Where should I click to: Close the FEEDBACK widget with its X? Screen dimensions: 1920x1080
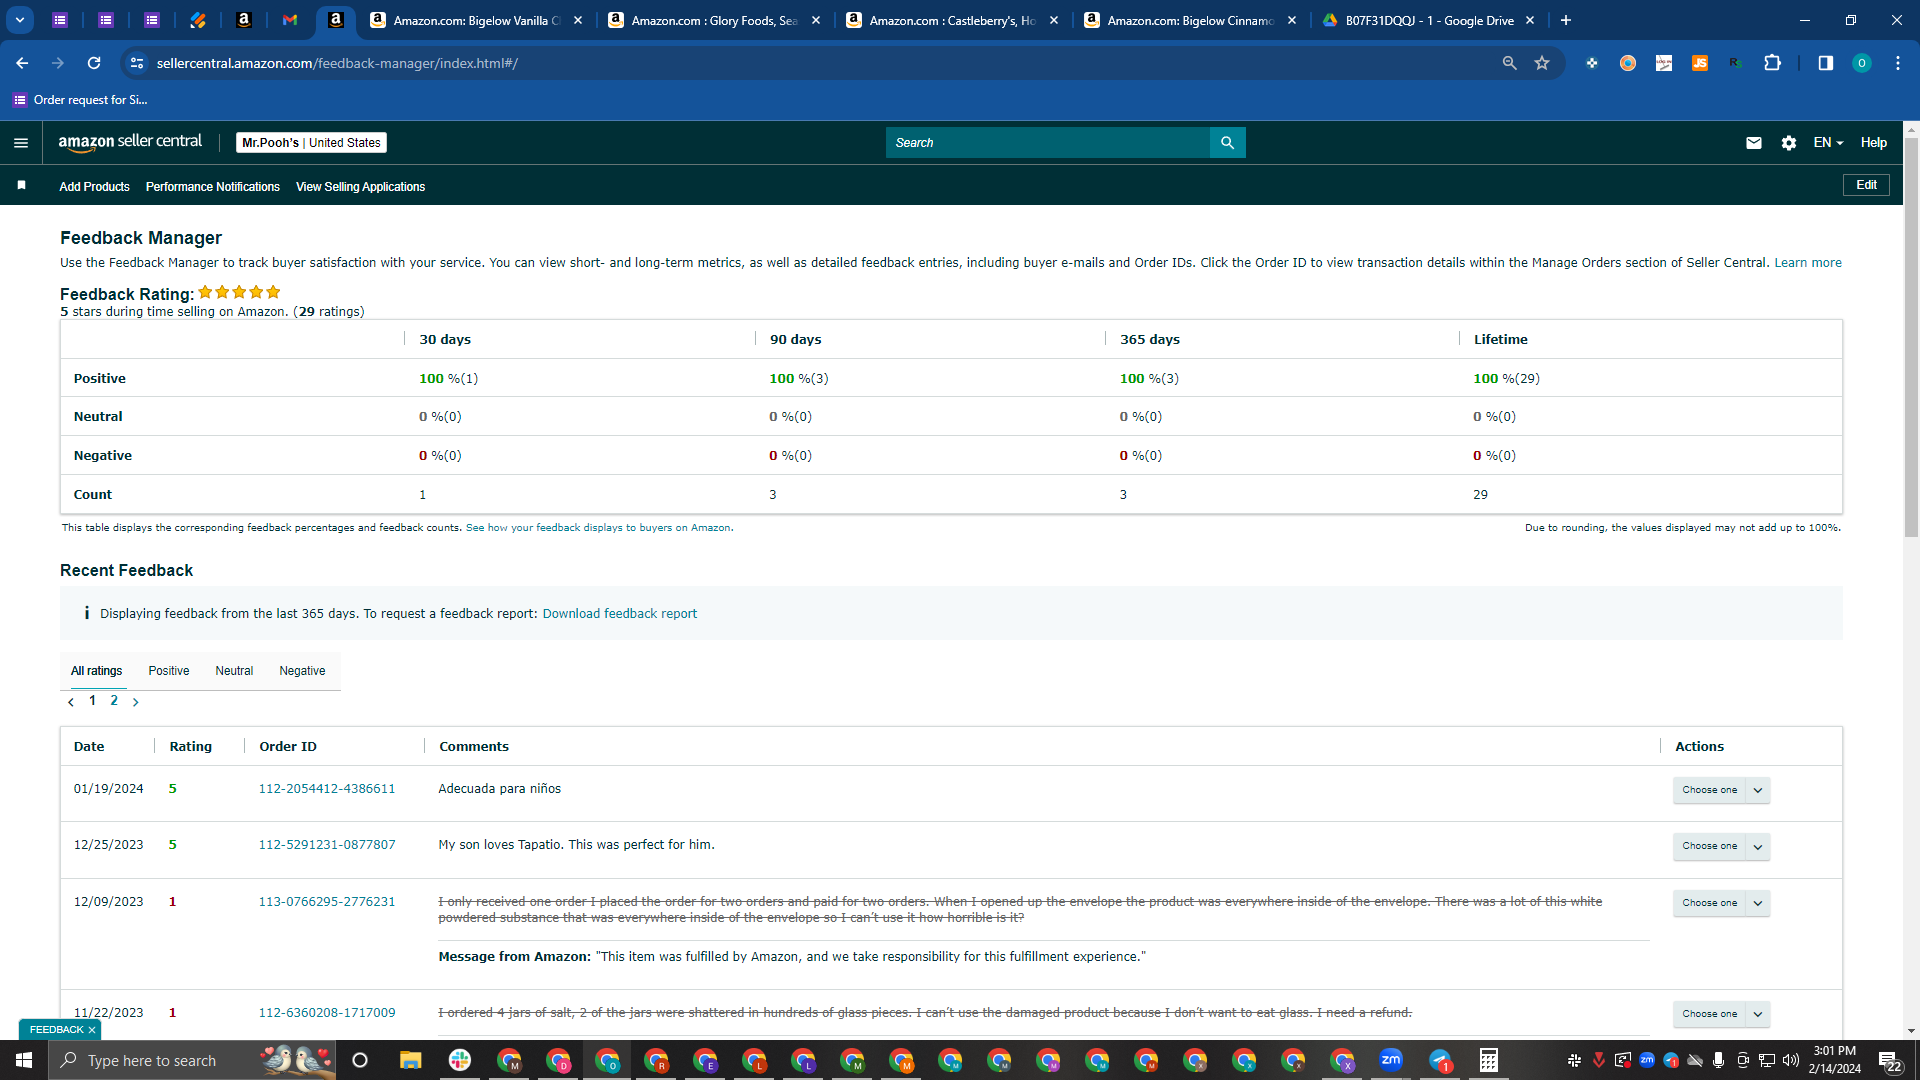[92, 1030]
